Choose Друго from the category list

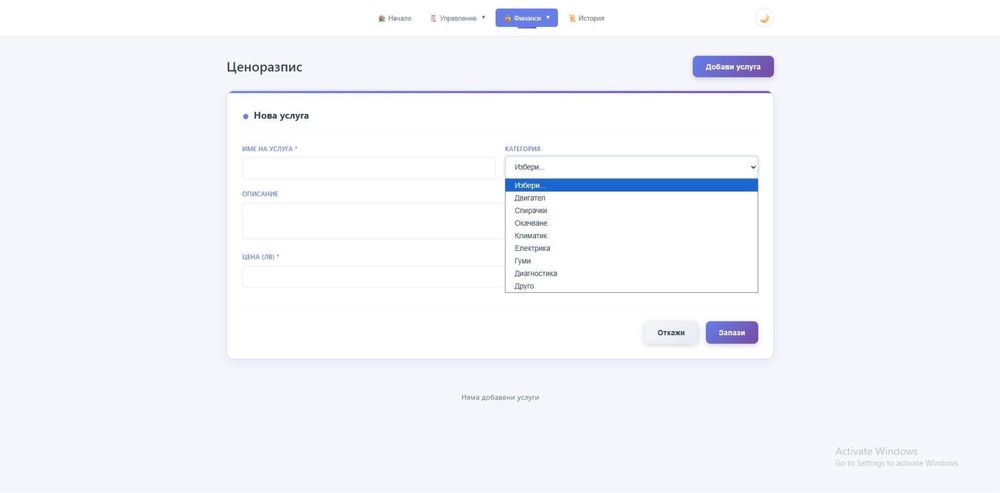[x=525, y=286]
